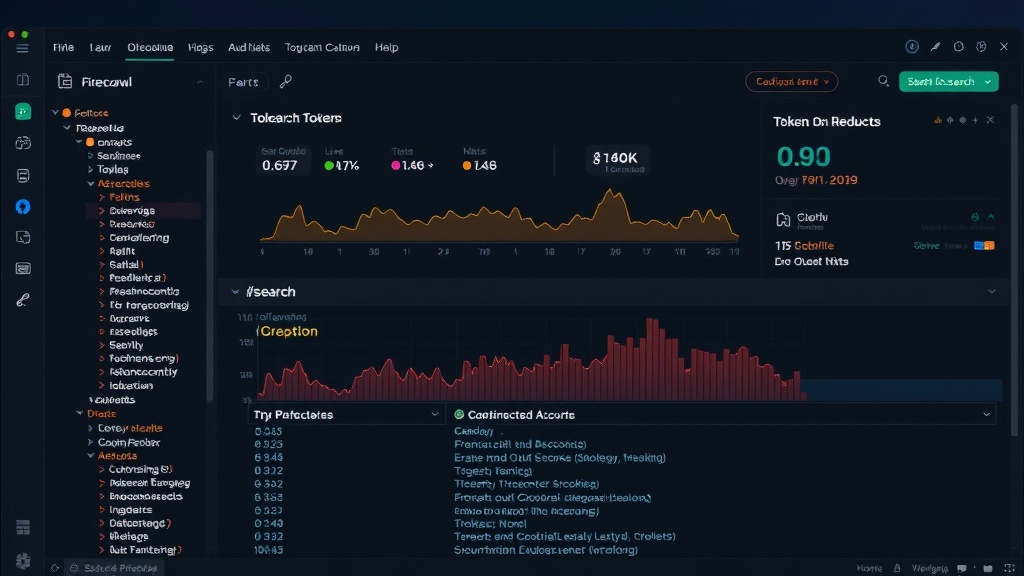Select the Dolwevige tree item
Image resolution: width=1024 pixels, height=576 pixels.
coord(132,211)
